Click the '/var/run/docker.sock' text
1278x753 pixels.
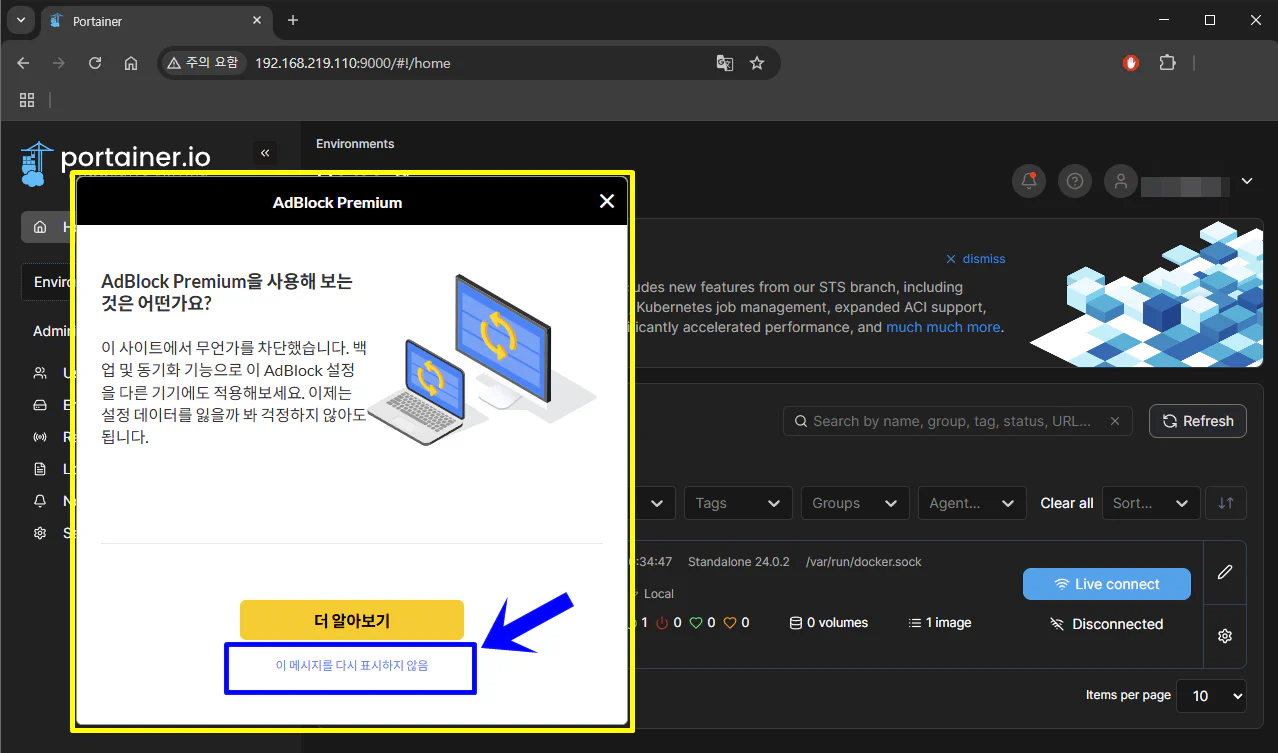coord(864,562)
